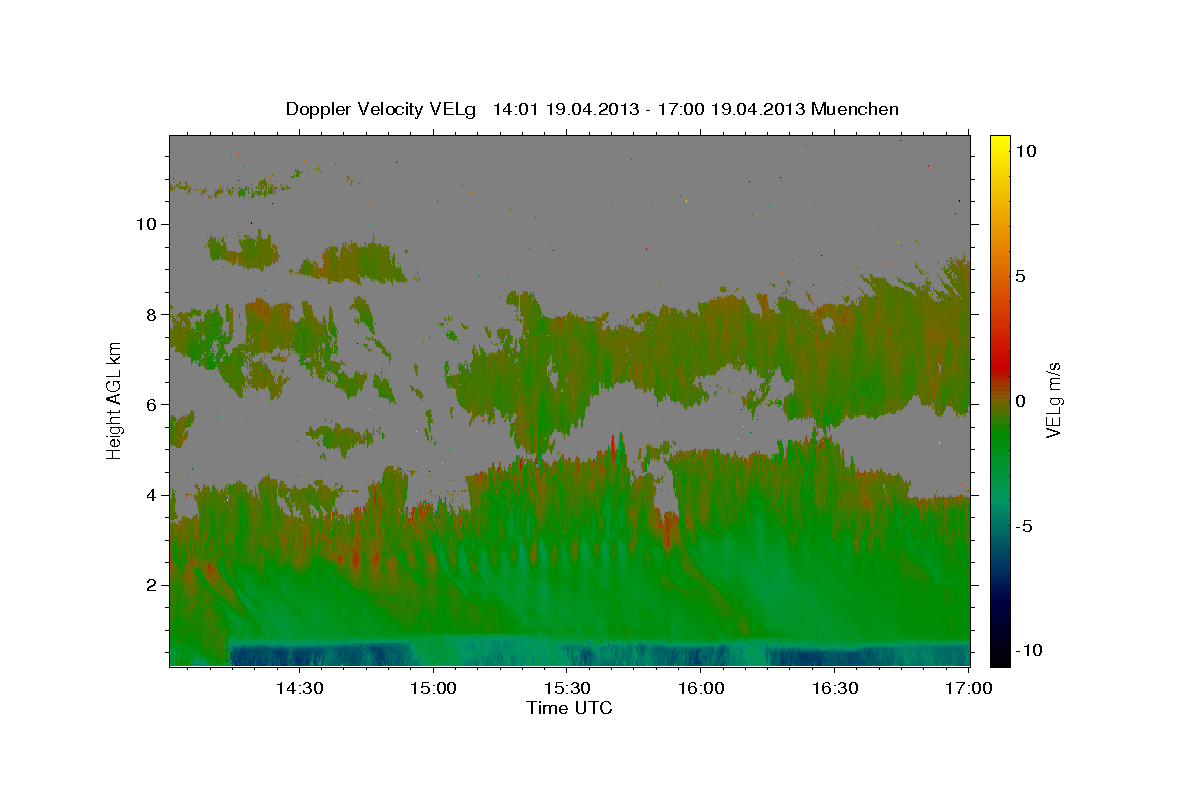Click the '14:30' time tick label
This screenshot has height=800, width=1200.
(298, 689)
